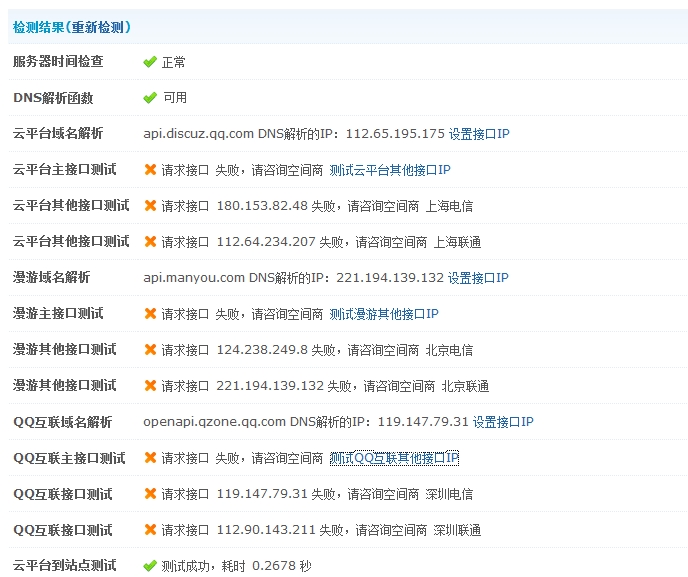Select the 云平台到站点测试 row label
Viewport: 688px width, 577px height.
(64, 566)
